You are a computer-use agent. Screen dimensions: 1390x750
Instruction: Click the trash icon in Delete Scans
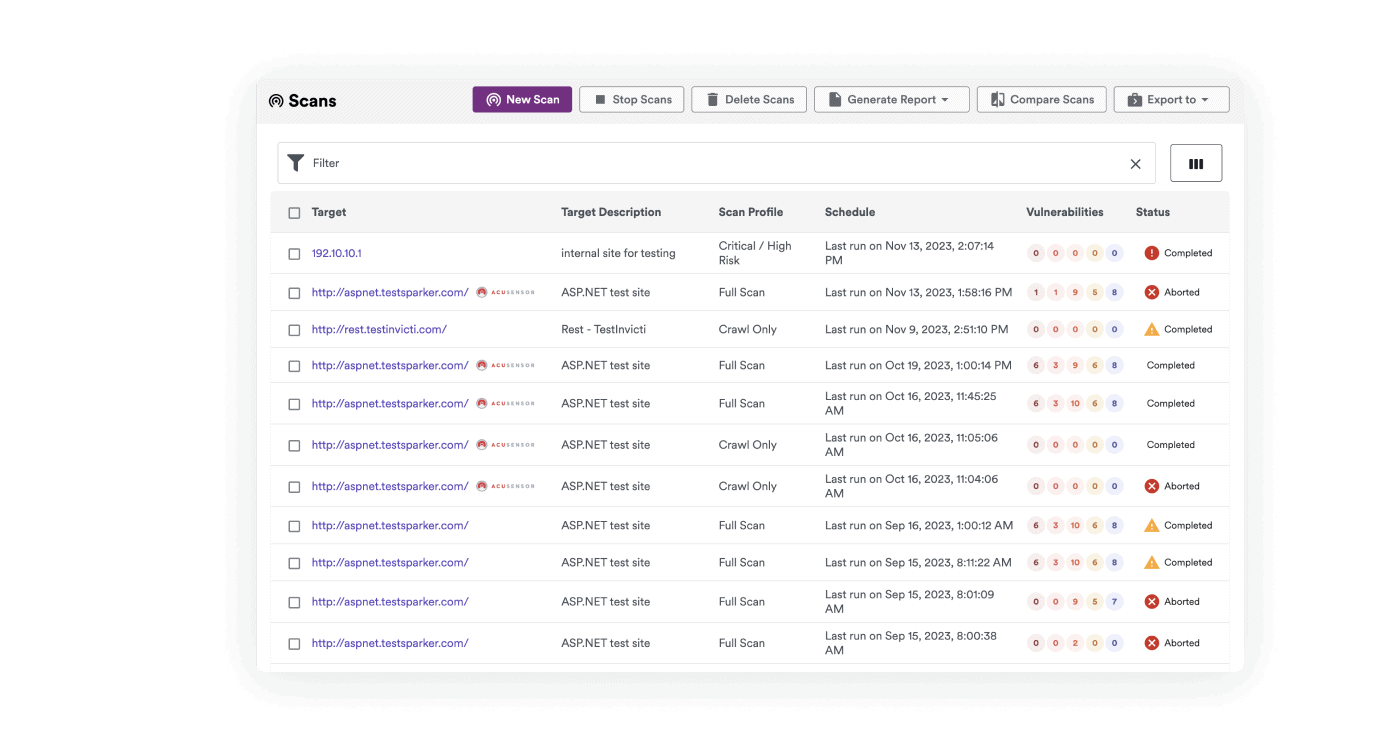click(713, 100)
